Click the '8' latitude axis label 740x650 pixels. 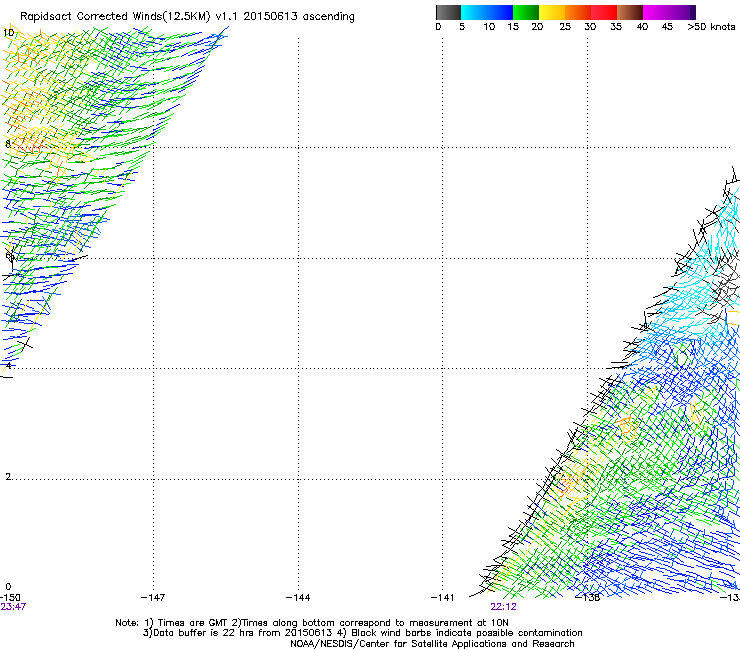click(8, 143)
